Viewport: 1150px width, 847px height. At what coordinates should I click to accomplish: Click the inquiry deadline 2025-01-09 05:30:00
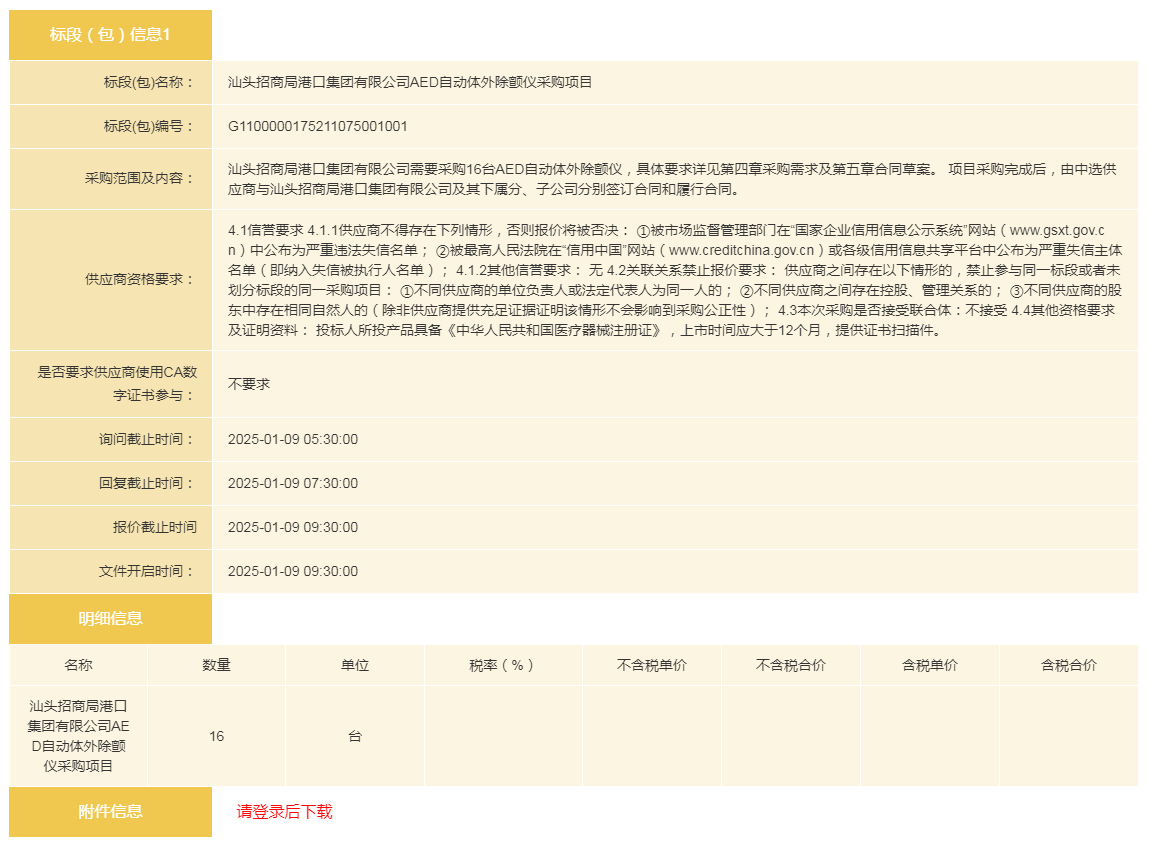tap(293, 439)
